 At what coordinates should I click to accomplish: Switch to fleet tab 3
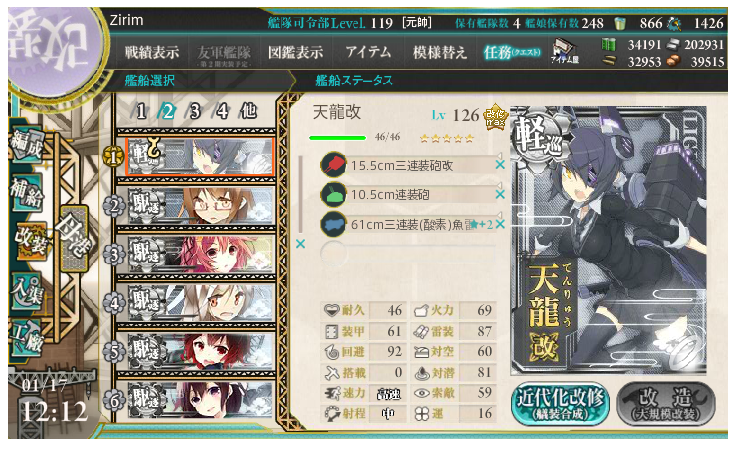[x=195, y=112]
